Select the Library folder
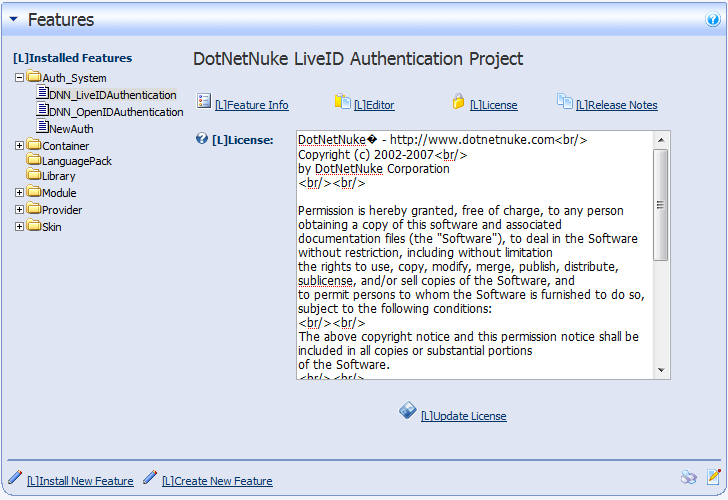728x500 pixels. 58,176
